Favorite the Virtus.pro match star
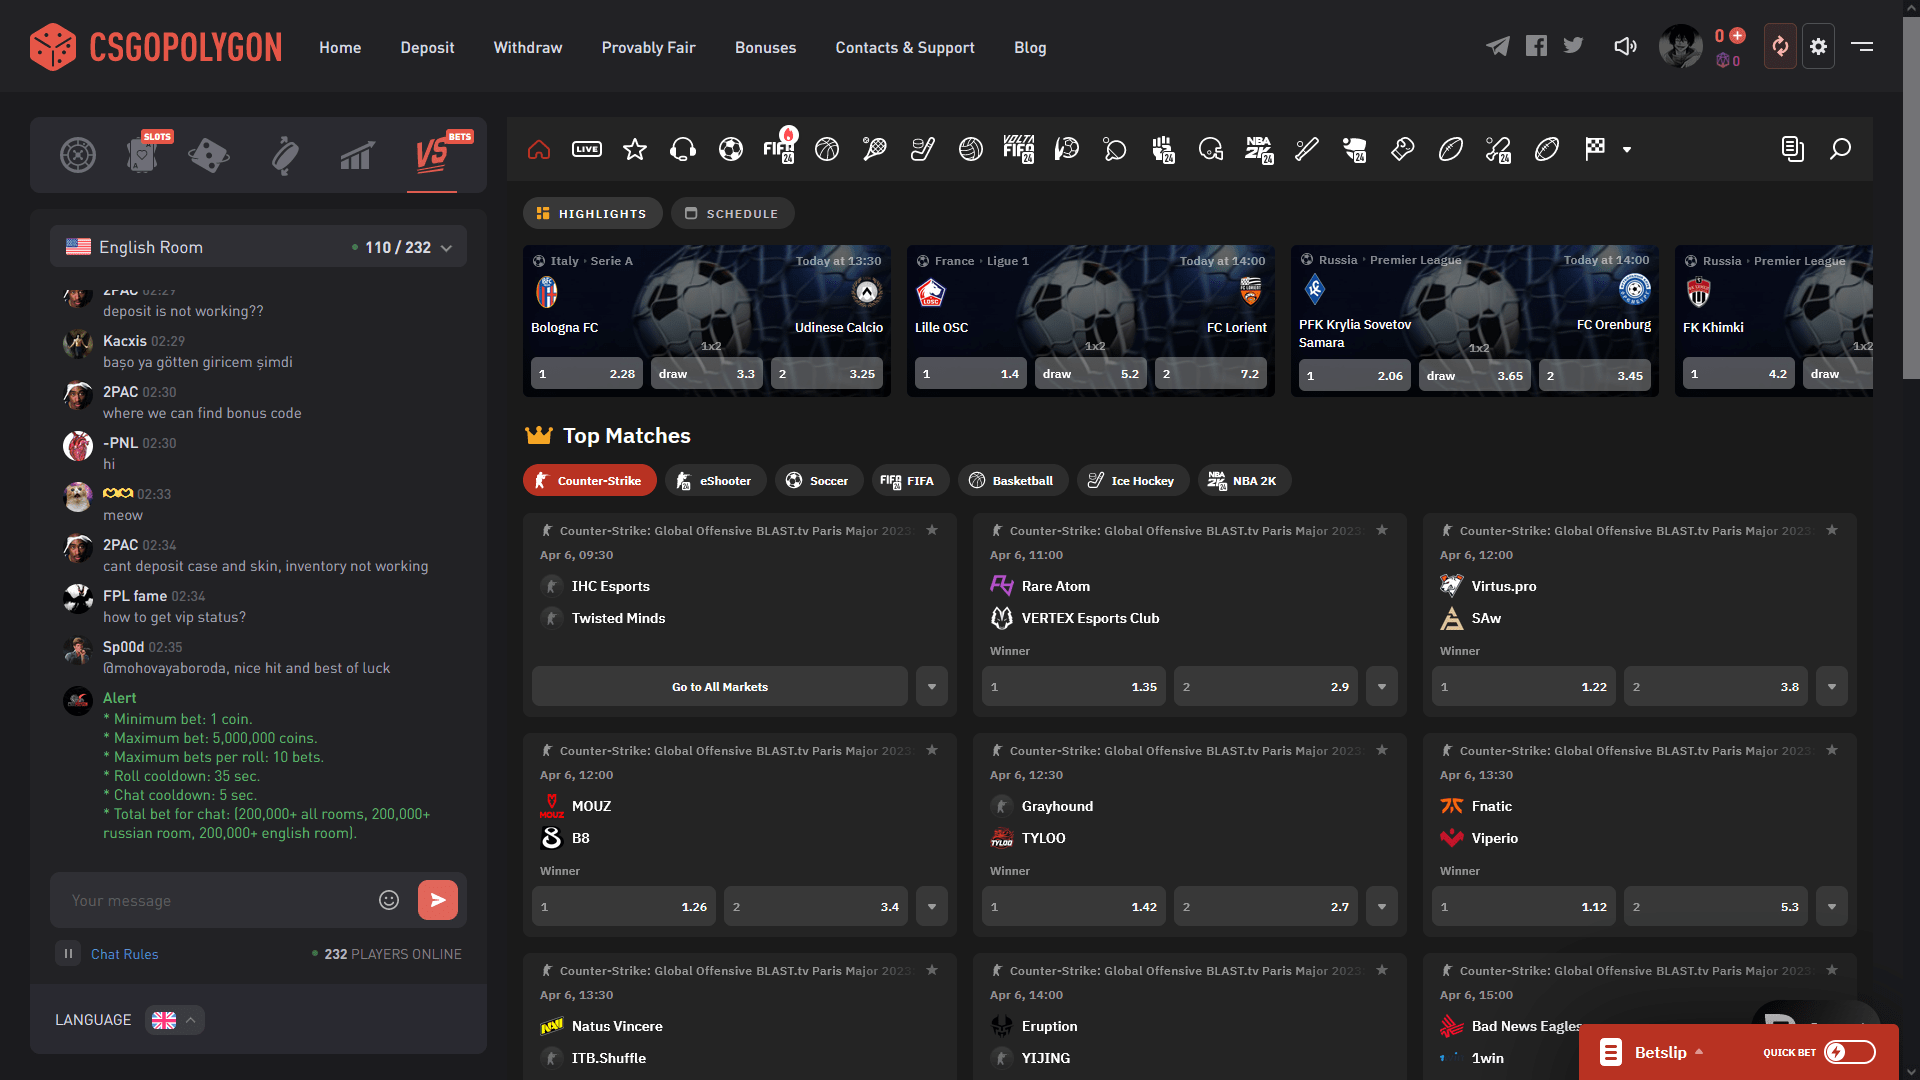The width and height of the screenshot is (1920, 1080). (1832, 530)
